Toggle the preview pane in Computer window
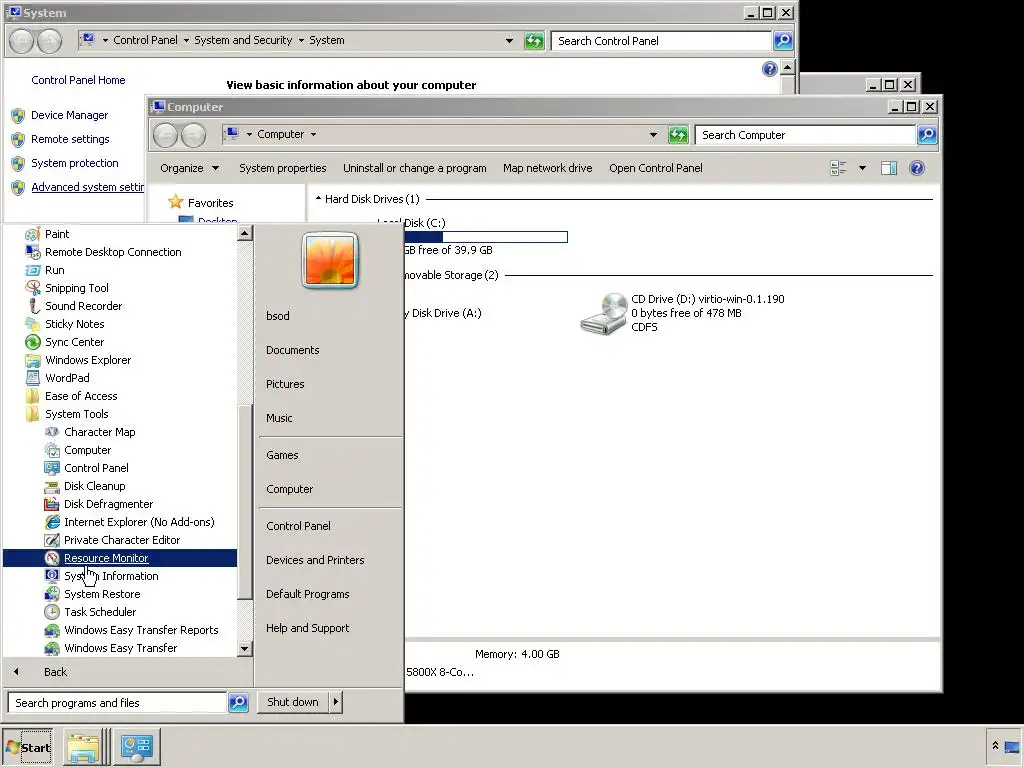The width and height of the screenshot is (1024, 768). point(888,168)
